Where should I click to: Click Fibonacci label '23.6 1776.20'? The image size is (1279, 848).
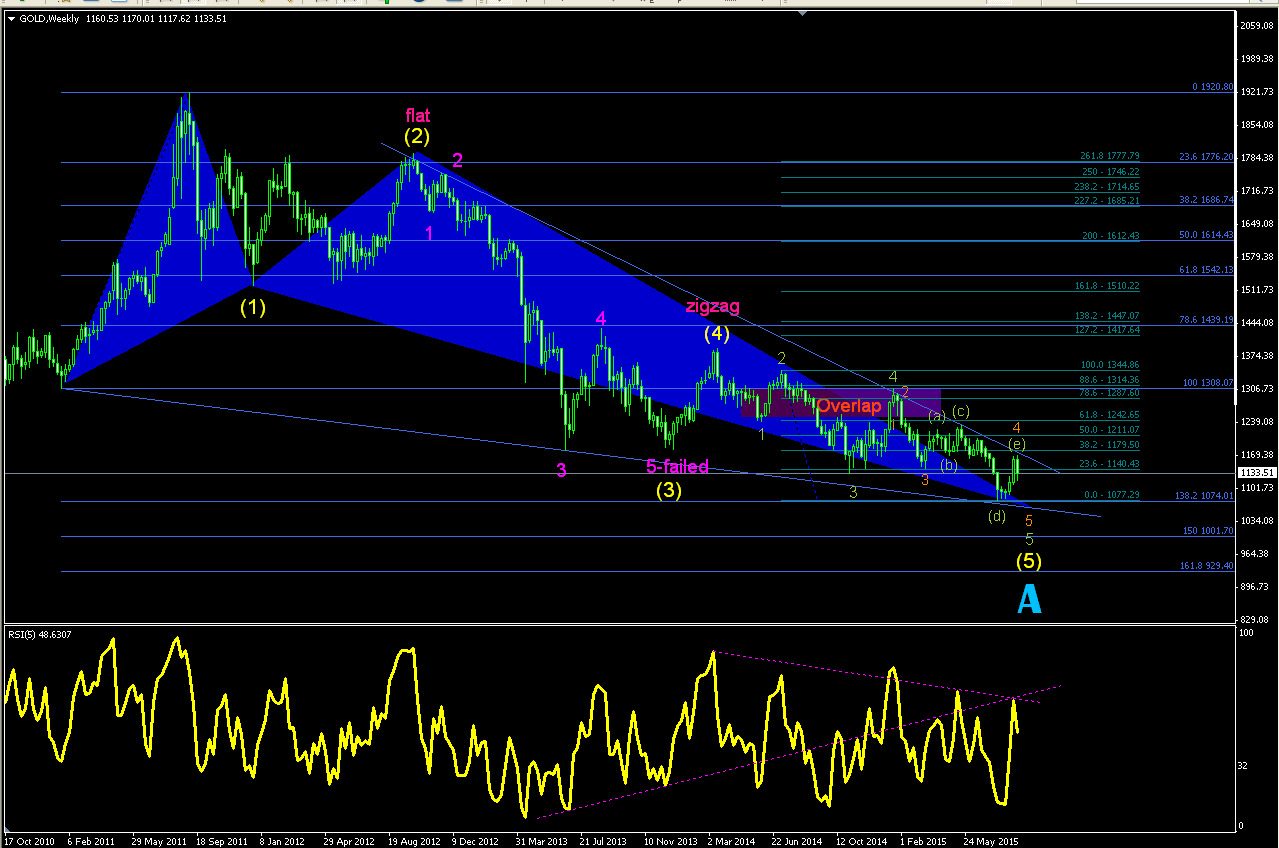1204,156
